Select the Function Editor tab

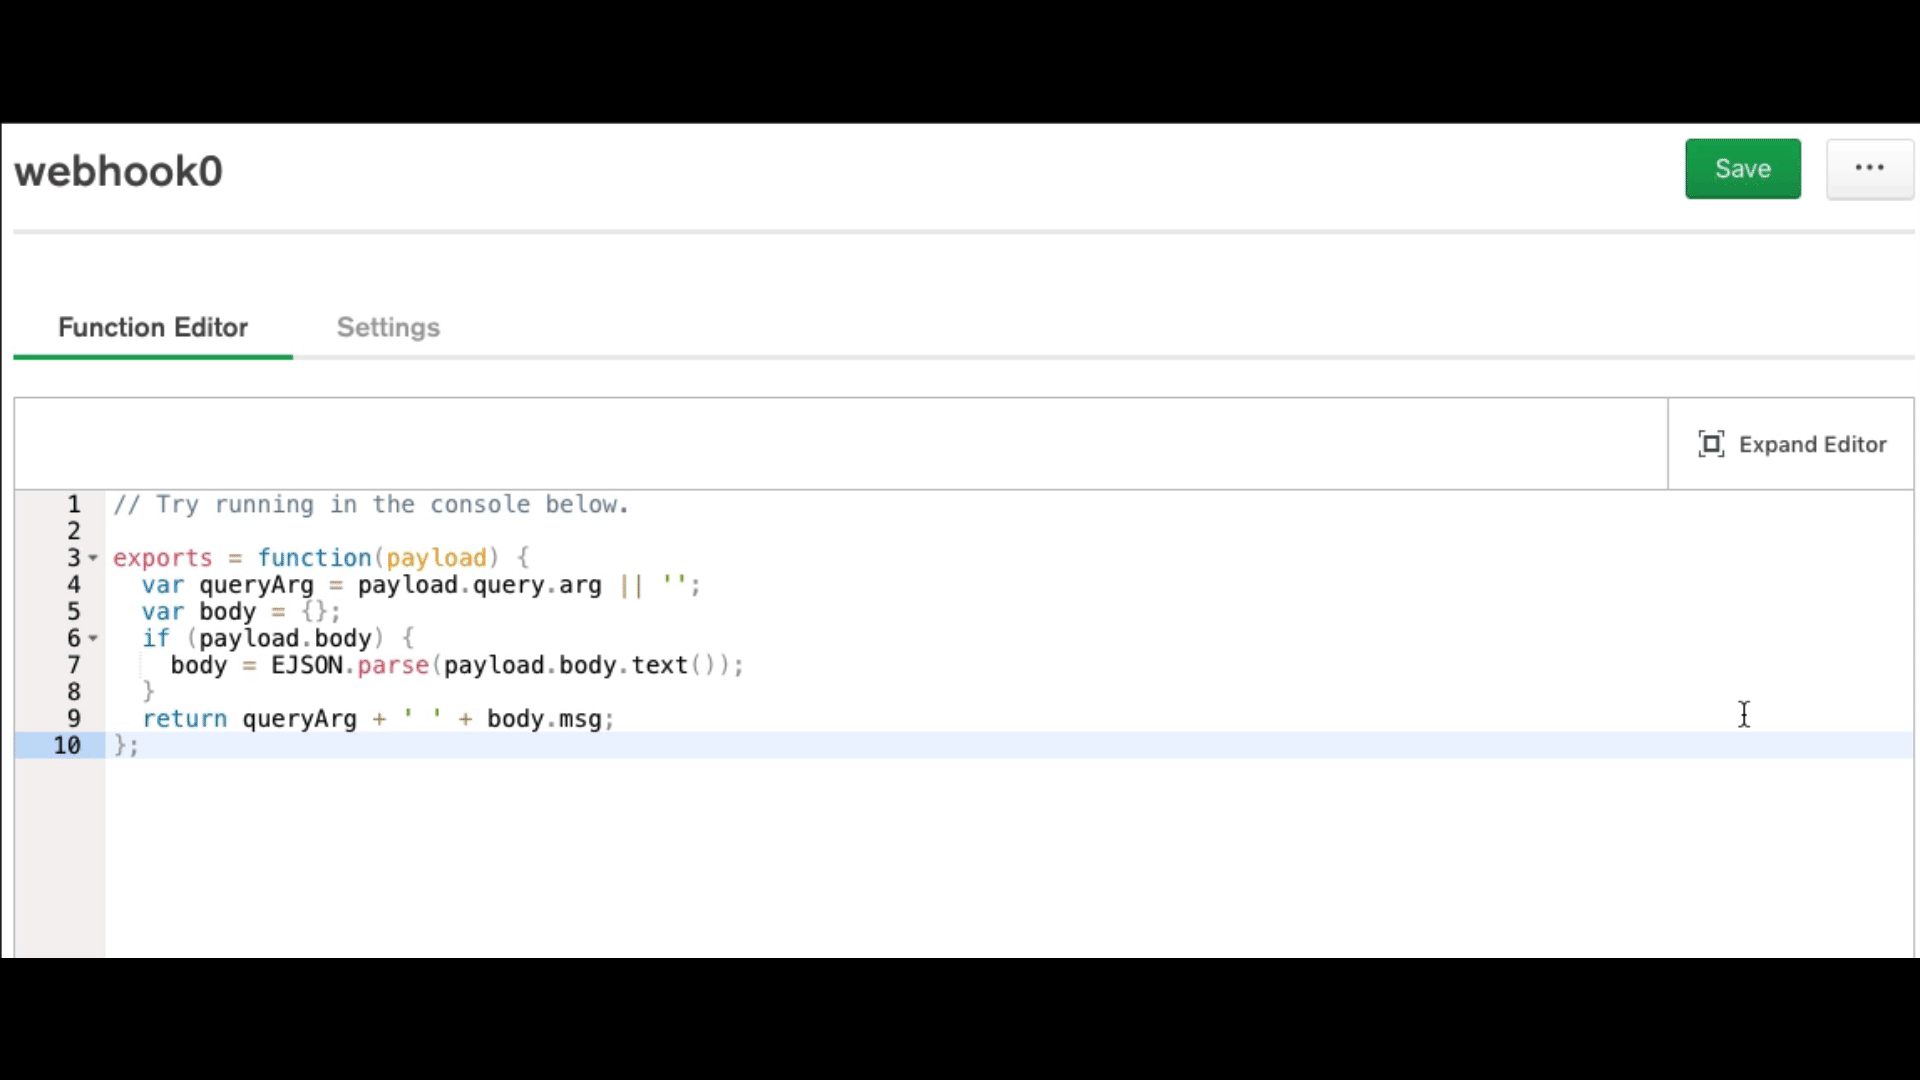(153, 327)
